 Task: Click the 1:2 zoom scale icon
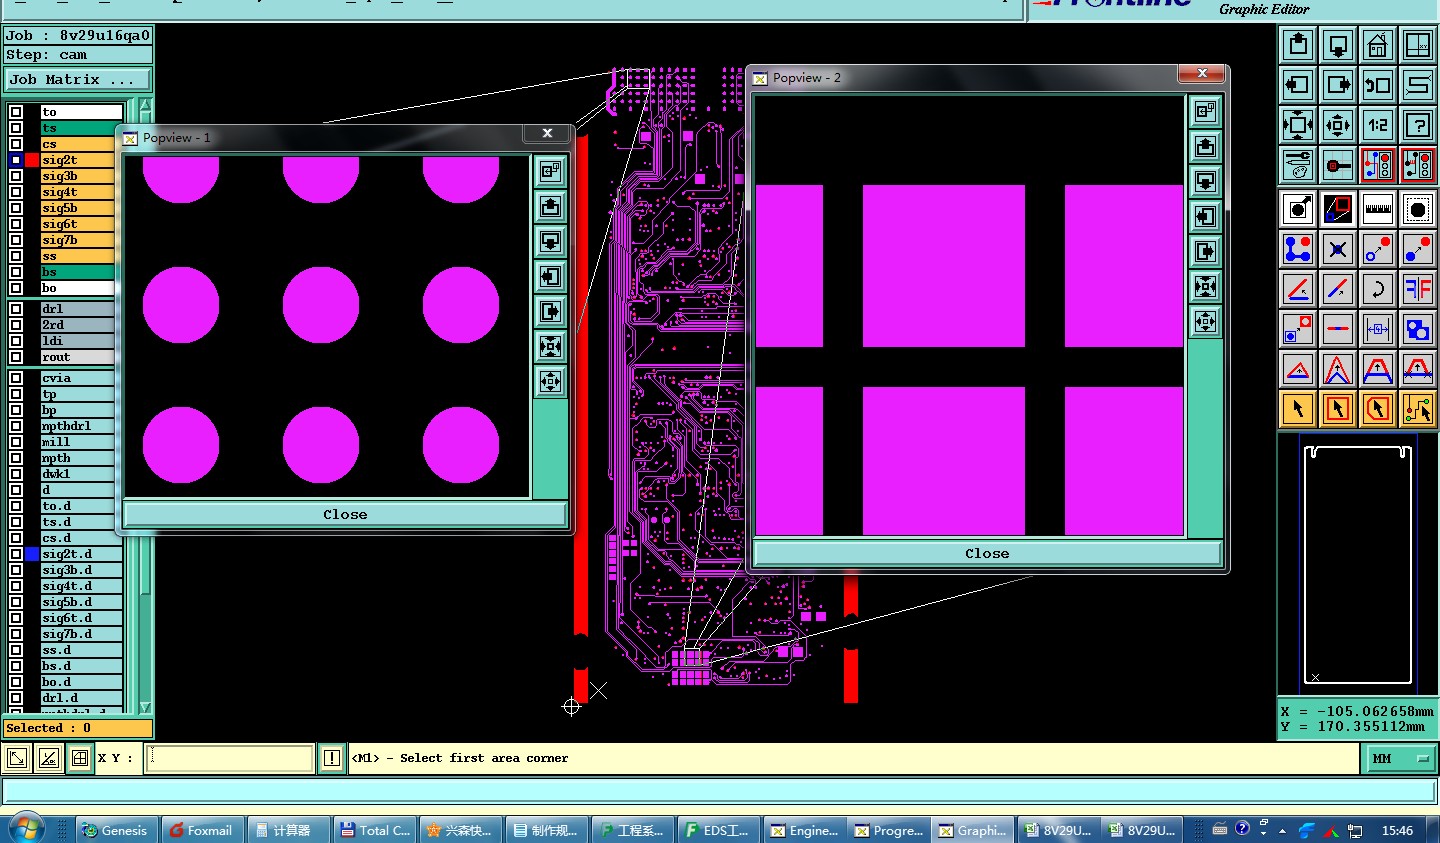tap(1378, 125)
